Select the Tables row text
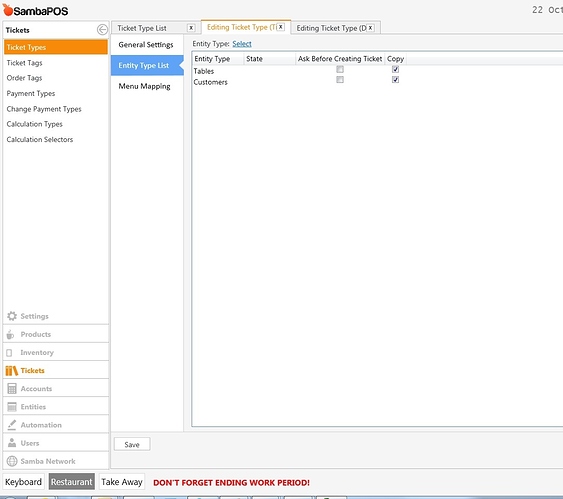This screenshot has width=563, height=499. [x=204, y=71]
